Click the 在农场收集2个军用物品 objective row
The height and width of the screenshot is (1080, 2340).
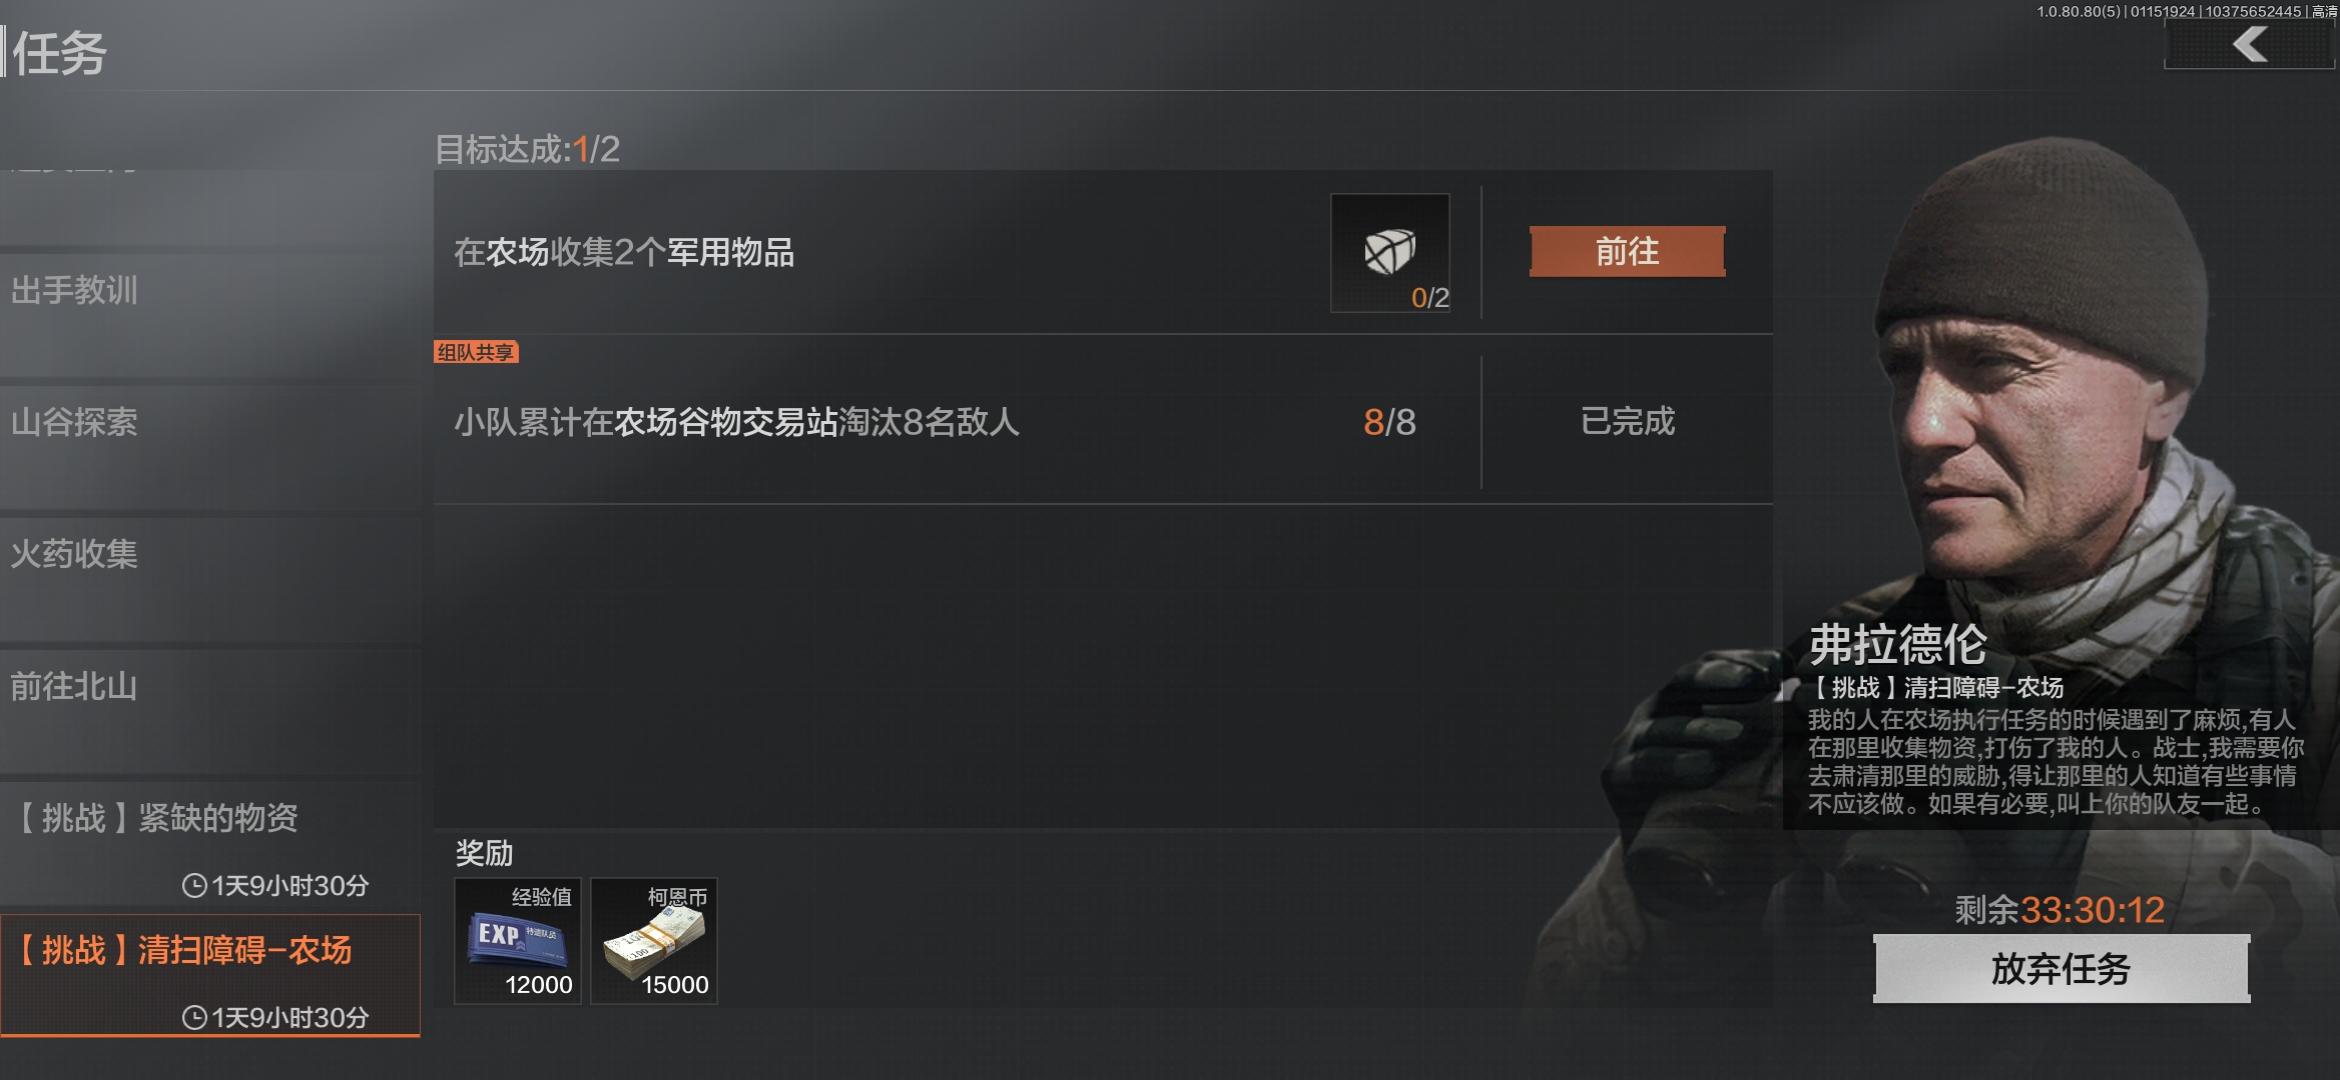pos(1103,252)
